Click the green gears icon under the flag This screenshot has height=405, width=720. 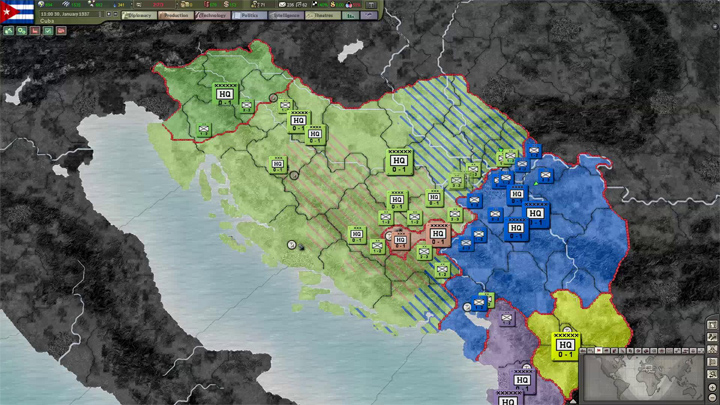click(x=22, y=31)
